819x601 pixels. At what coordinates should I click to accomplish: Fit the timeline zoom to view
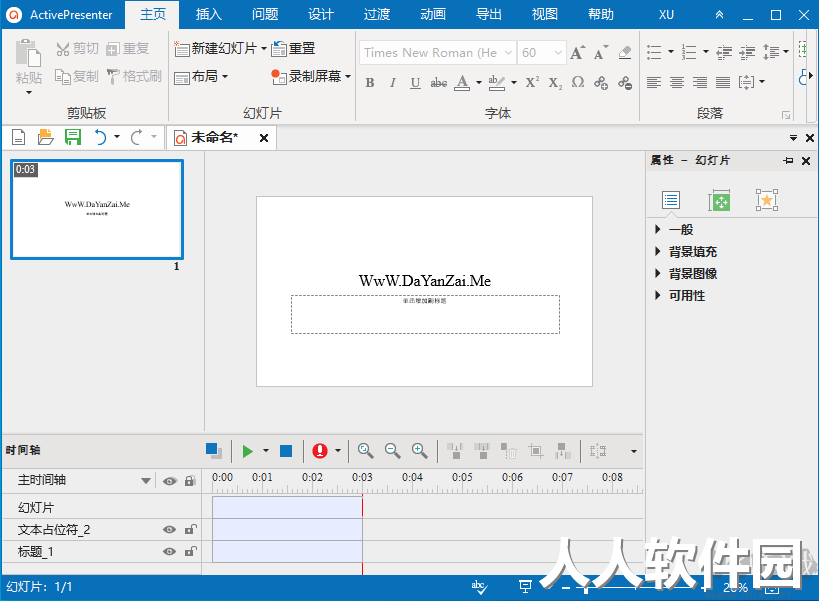coord(365,451)
